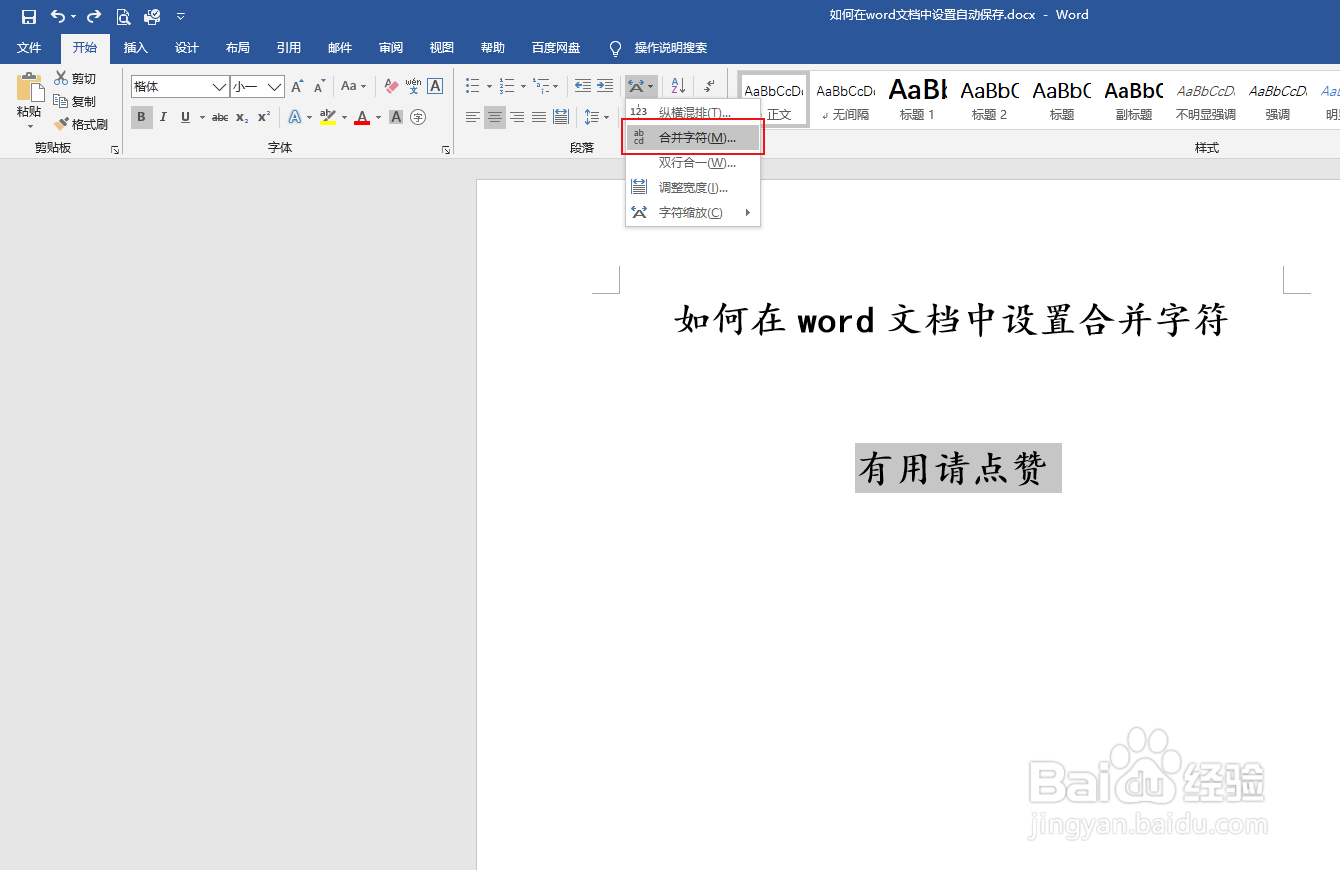This screenshot has height=870, width=1340.
Task: Expand the Font dialog launcher
Action: 446,150
